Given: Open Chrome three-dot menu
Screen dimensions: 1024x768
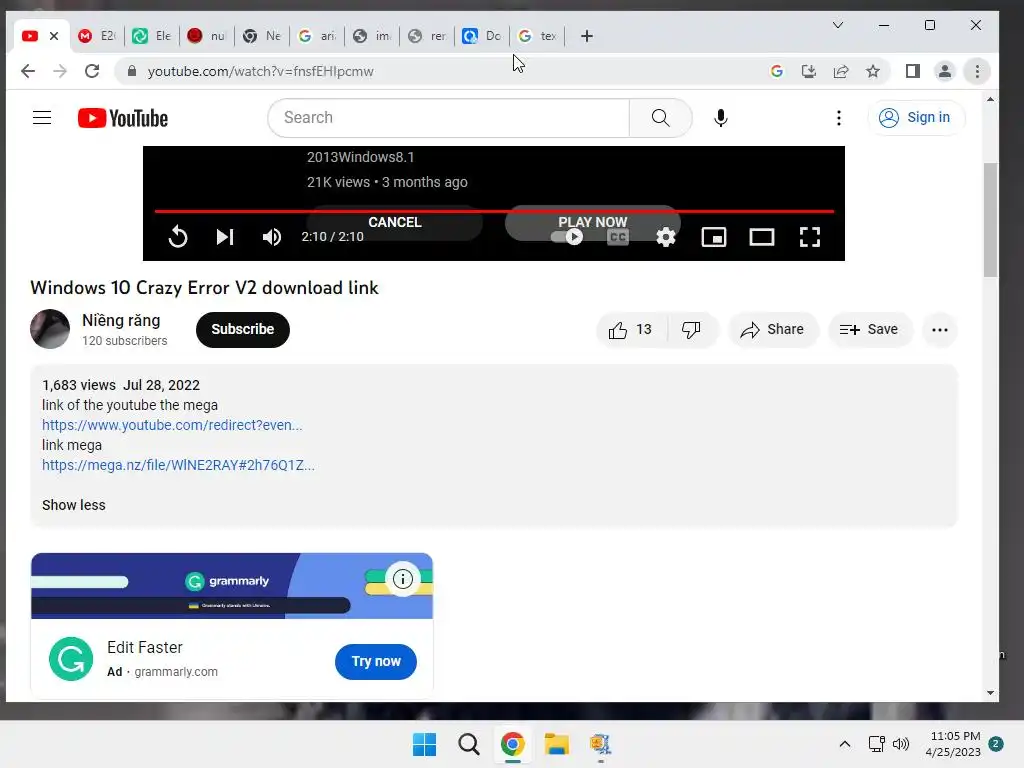Looking at the screenshot, I should point(977,71).
